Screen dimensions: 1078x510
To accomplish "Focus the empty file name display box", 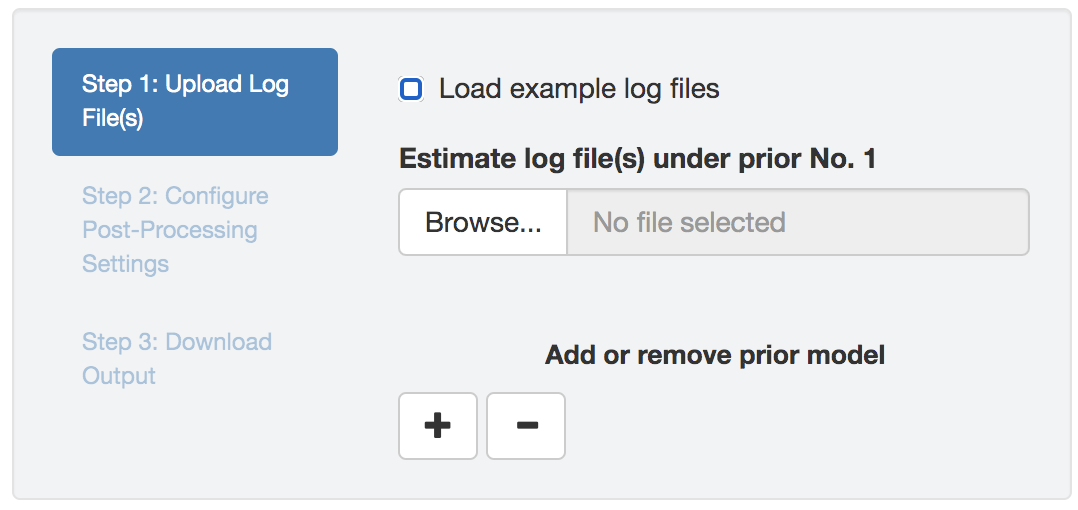I will [x=797, y=222].
